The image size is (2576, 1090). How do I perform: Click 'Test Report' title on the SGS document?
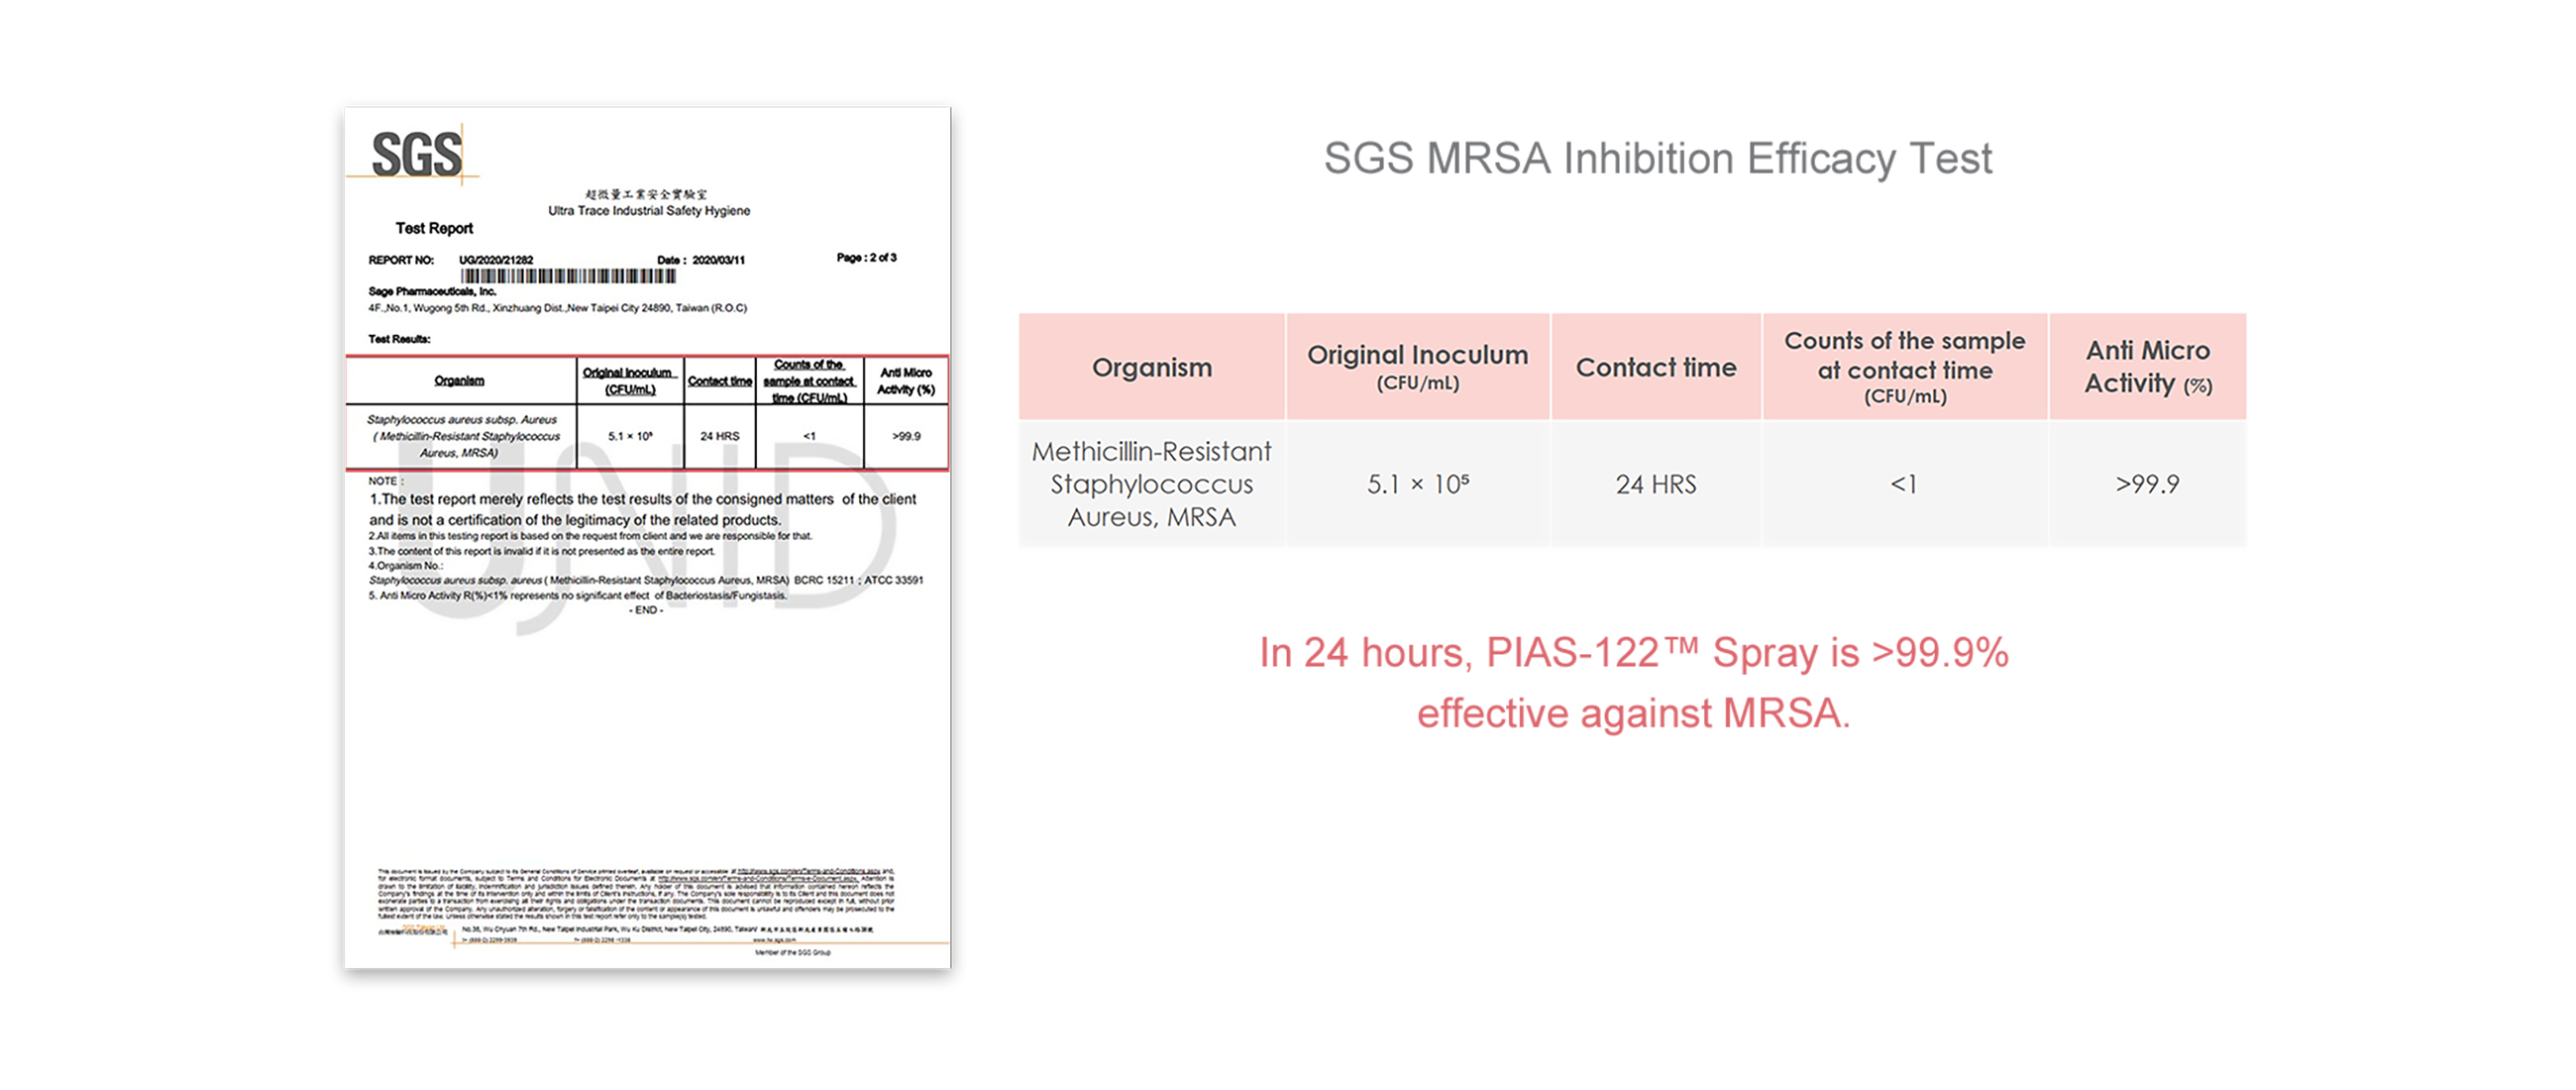[434, 228]
